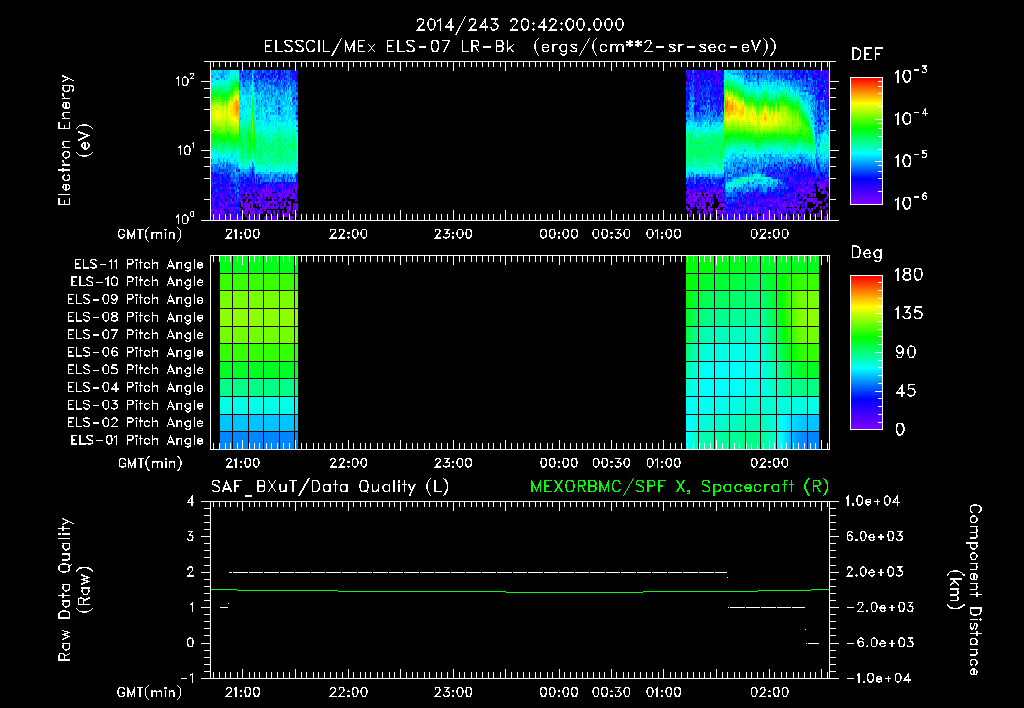Click the green spacecraft X trace line
This screenshot has width=1024, height=708.
coord(520,592)
